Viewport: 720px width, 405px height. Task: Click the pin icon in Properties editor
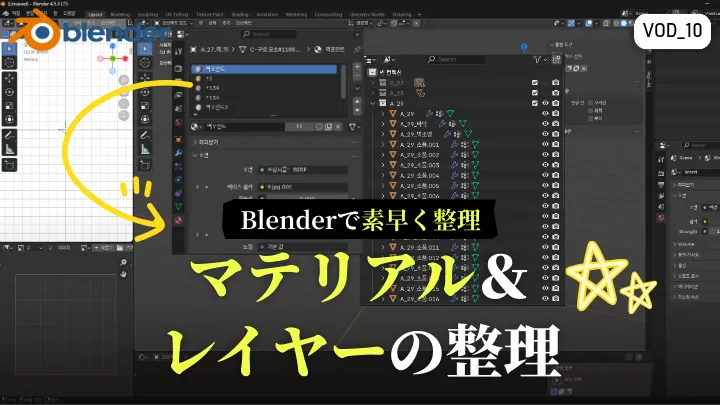coord(357,49)
